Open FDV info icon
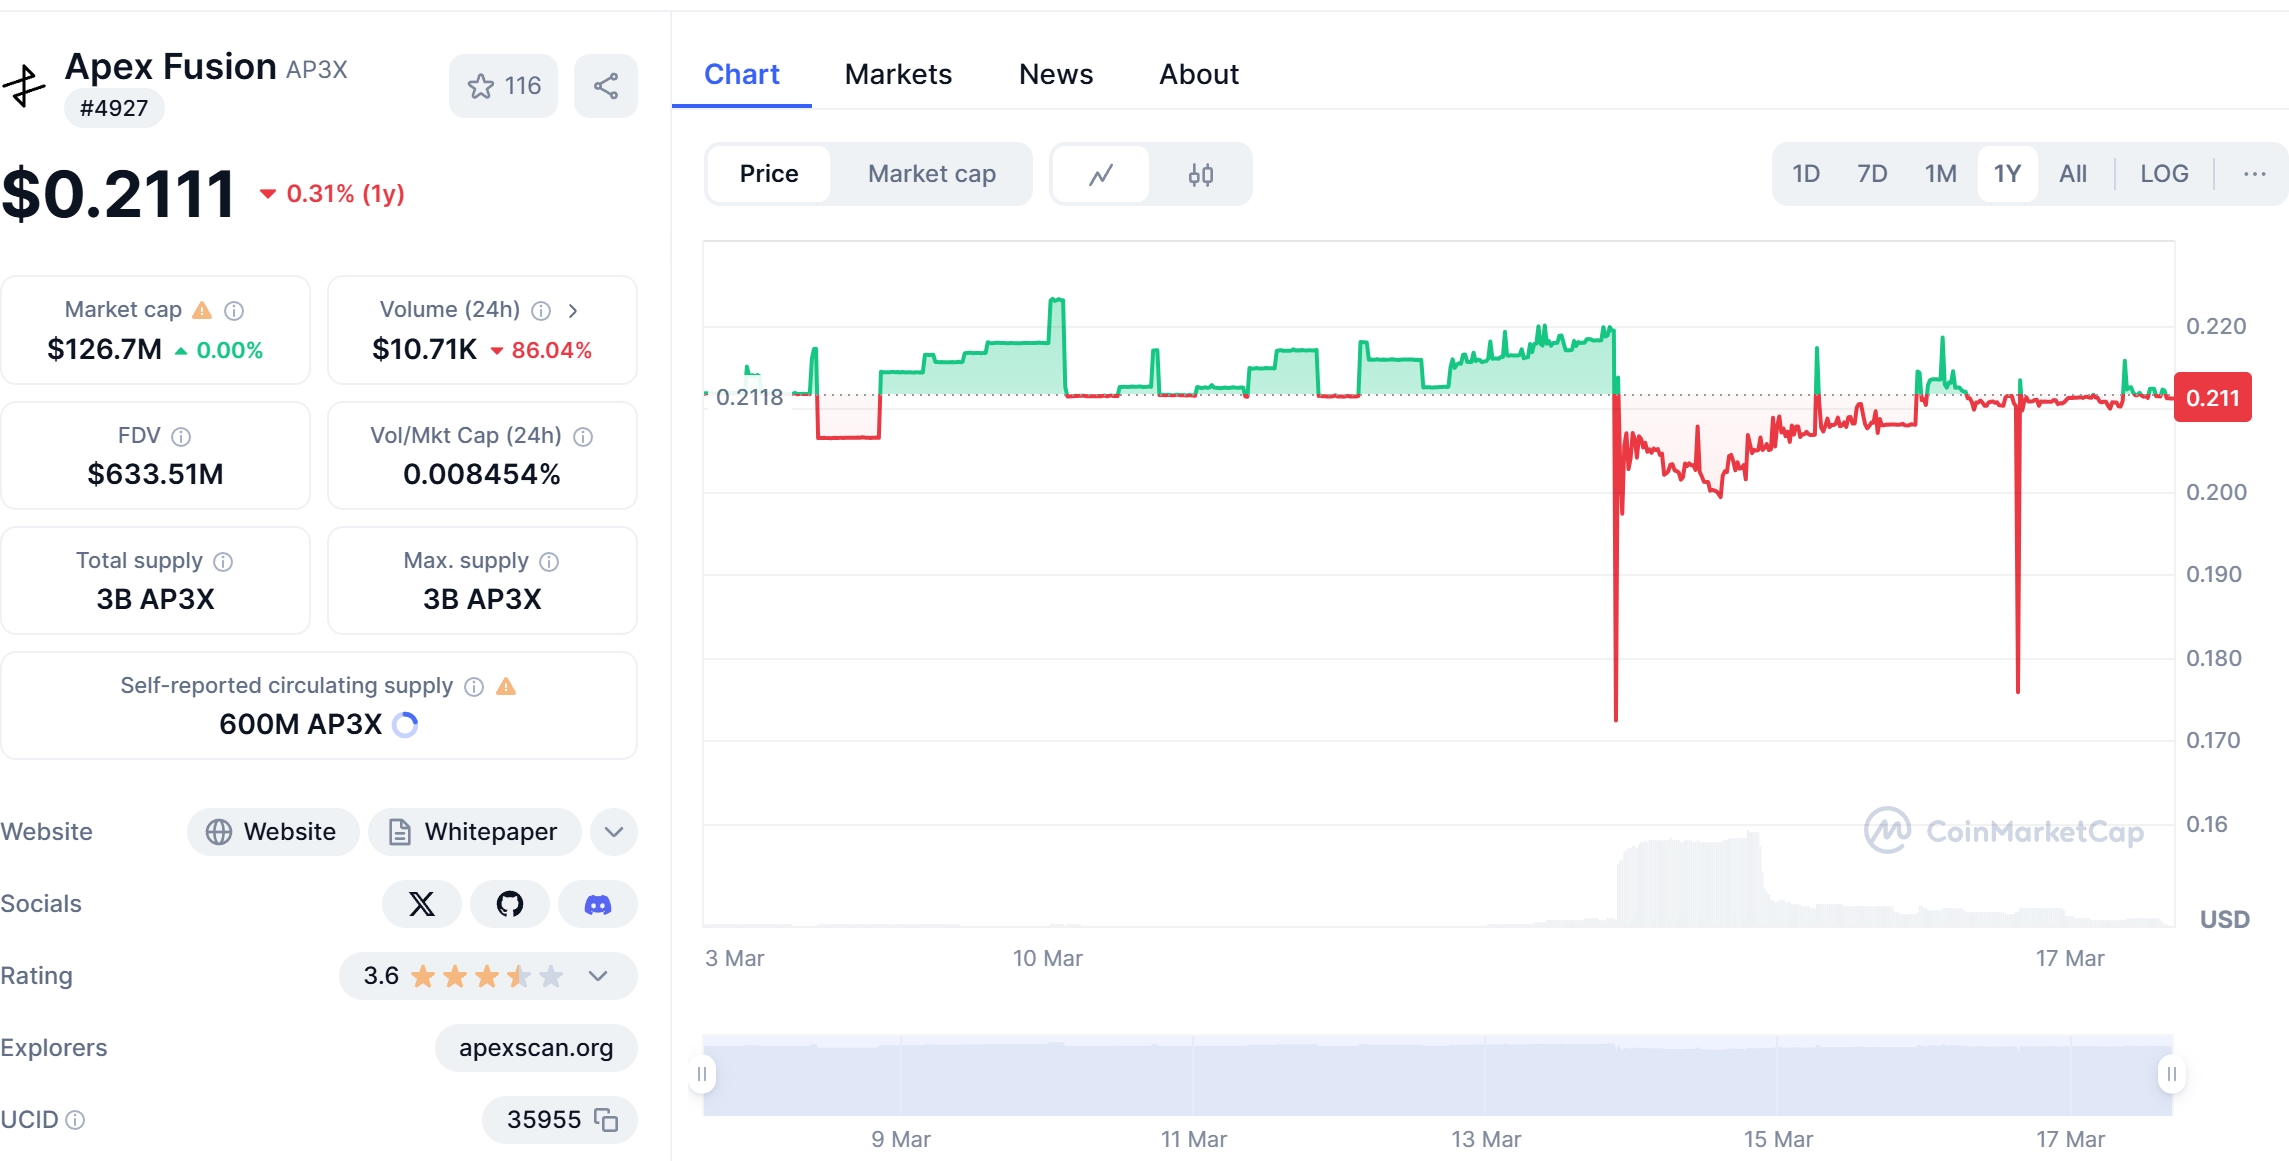 [181, 437]
